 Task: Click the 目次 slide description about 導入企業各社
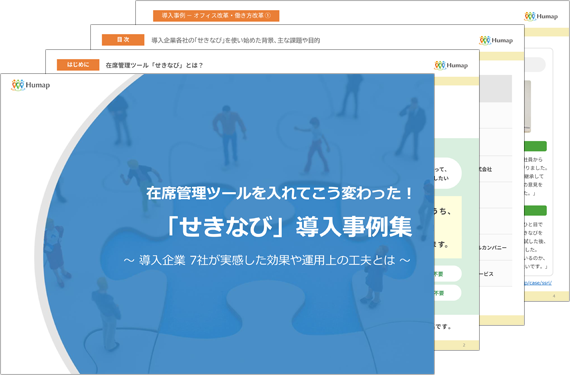point(236,40)
